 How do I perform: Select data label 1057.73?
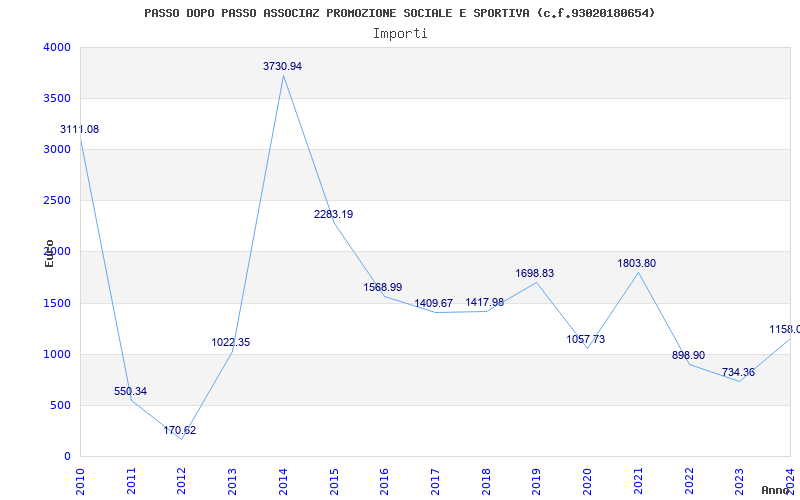[586, 339]
